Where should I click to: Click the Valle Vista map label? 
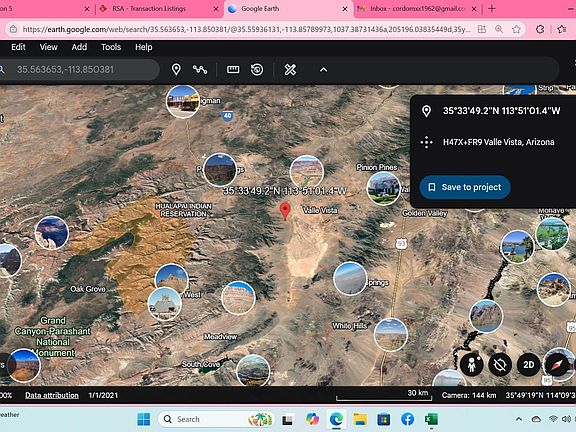(320, 210)
